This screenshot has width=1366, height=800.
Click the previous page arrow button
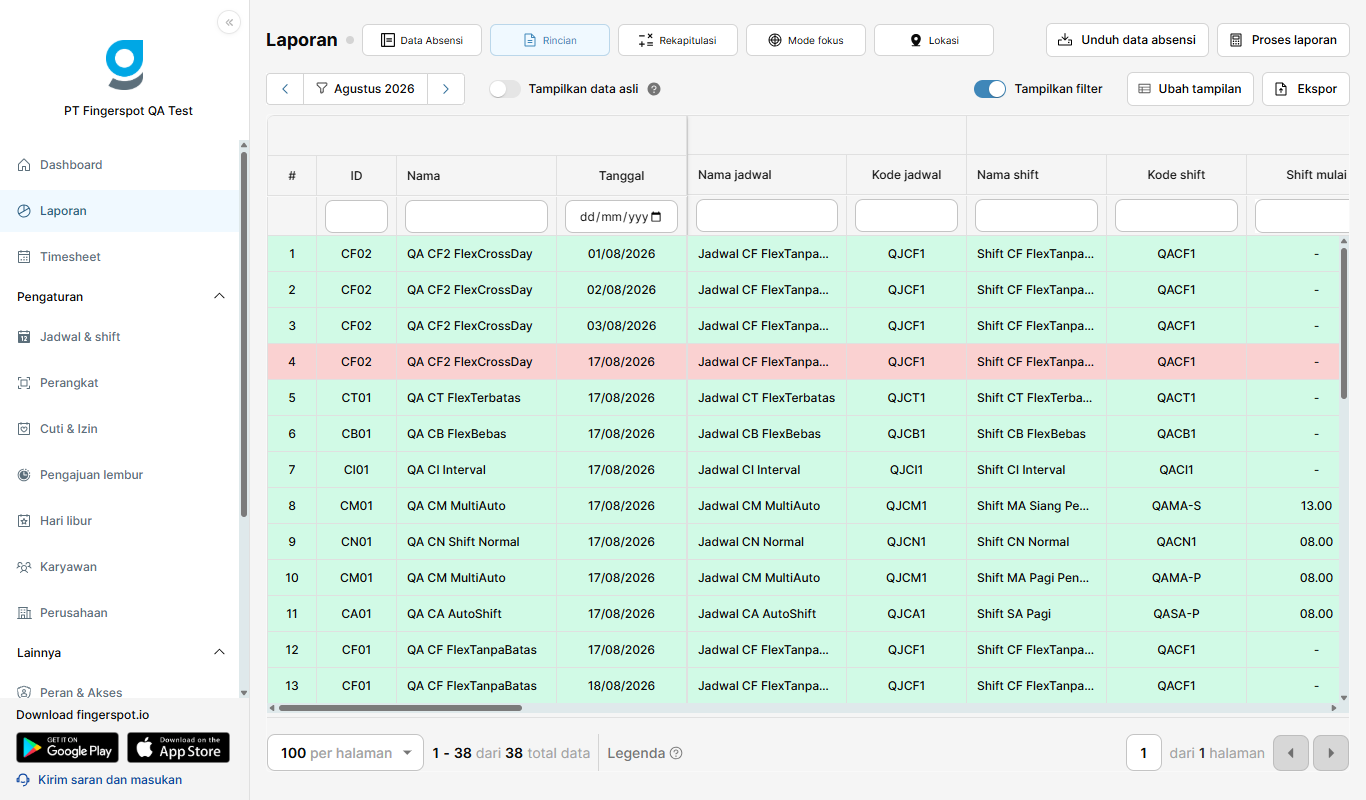click(1291, 753)
